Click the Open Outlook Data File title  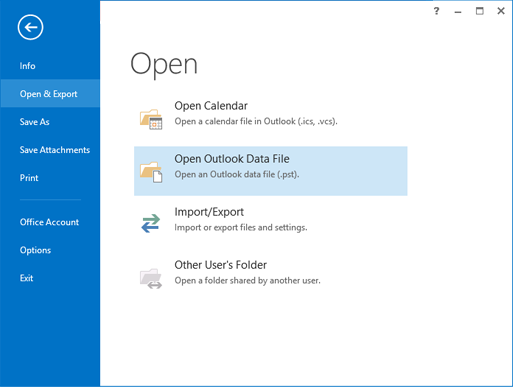232,159
